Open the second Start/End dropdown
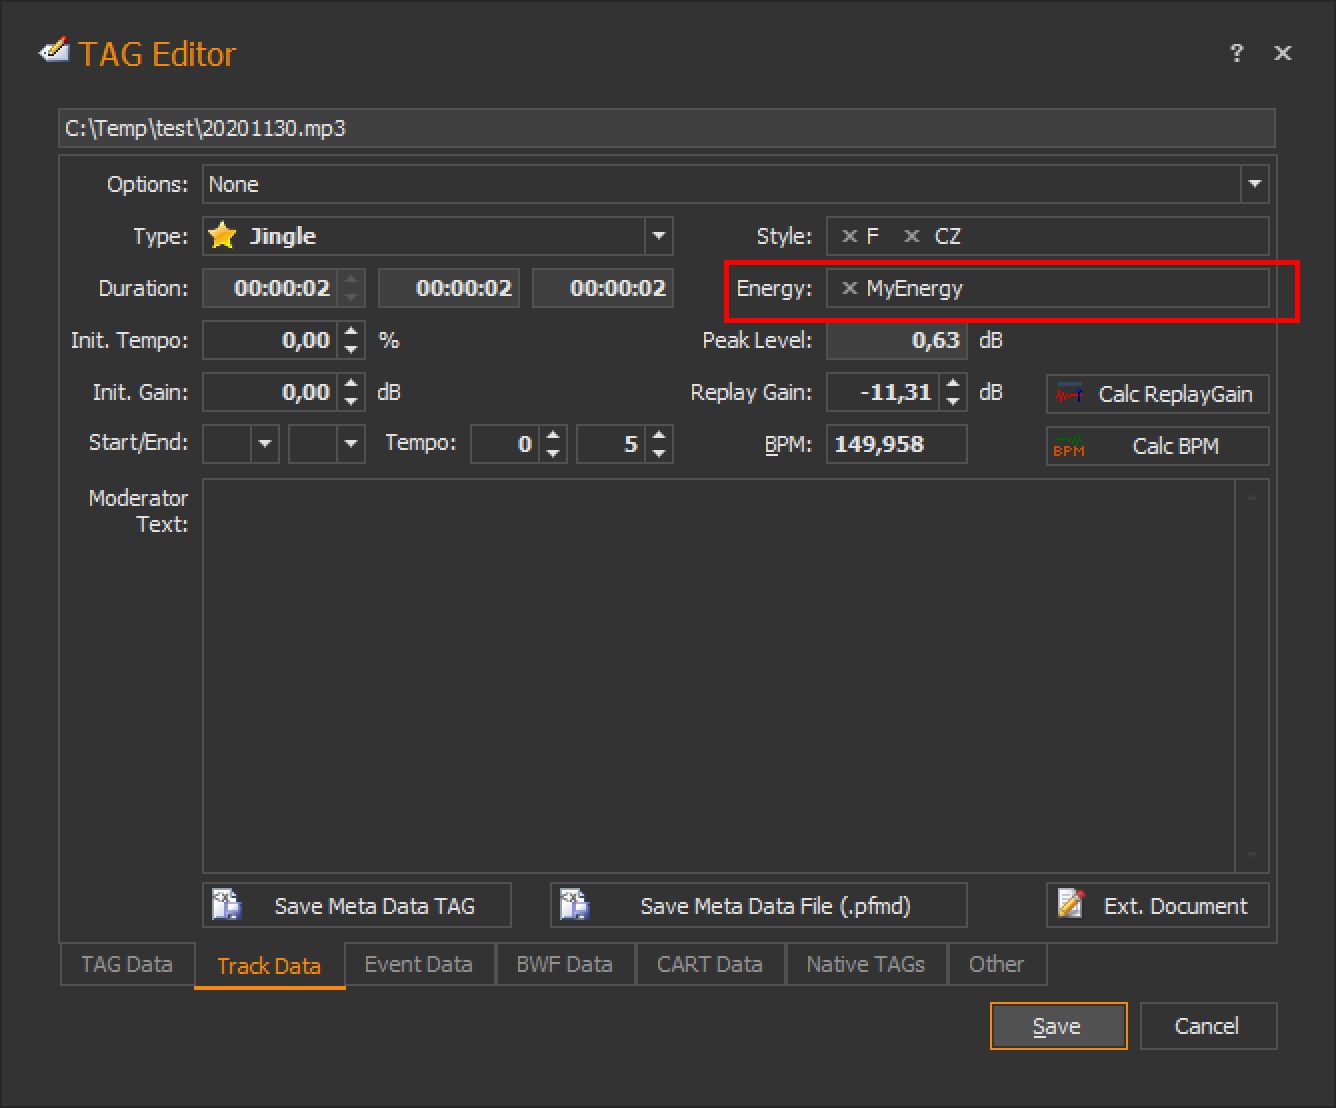Image resolution: width=1336 pixels, height=1108 pixels. (351, 444)
